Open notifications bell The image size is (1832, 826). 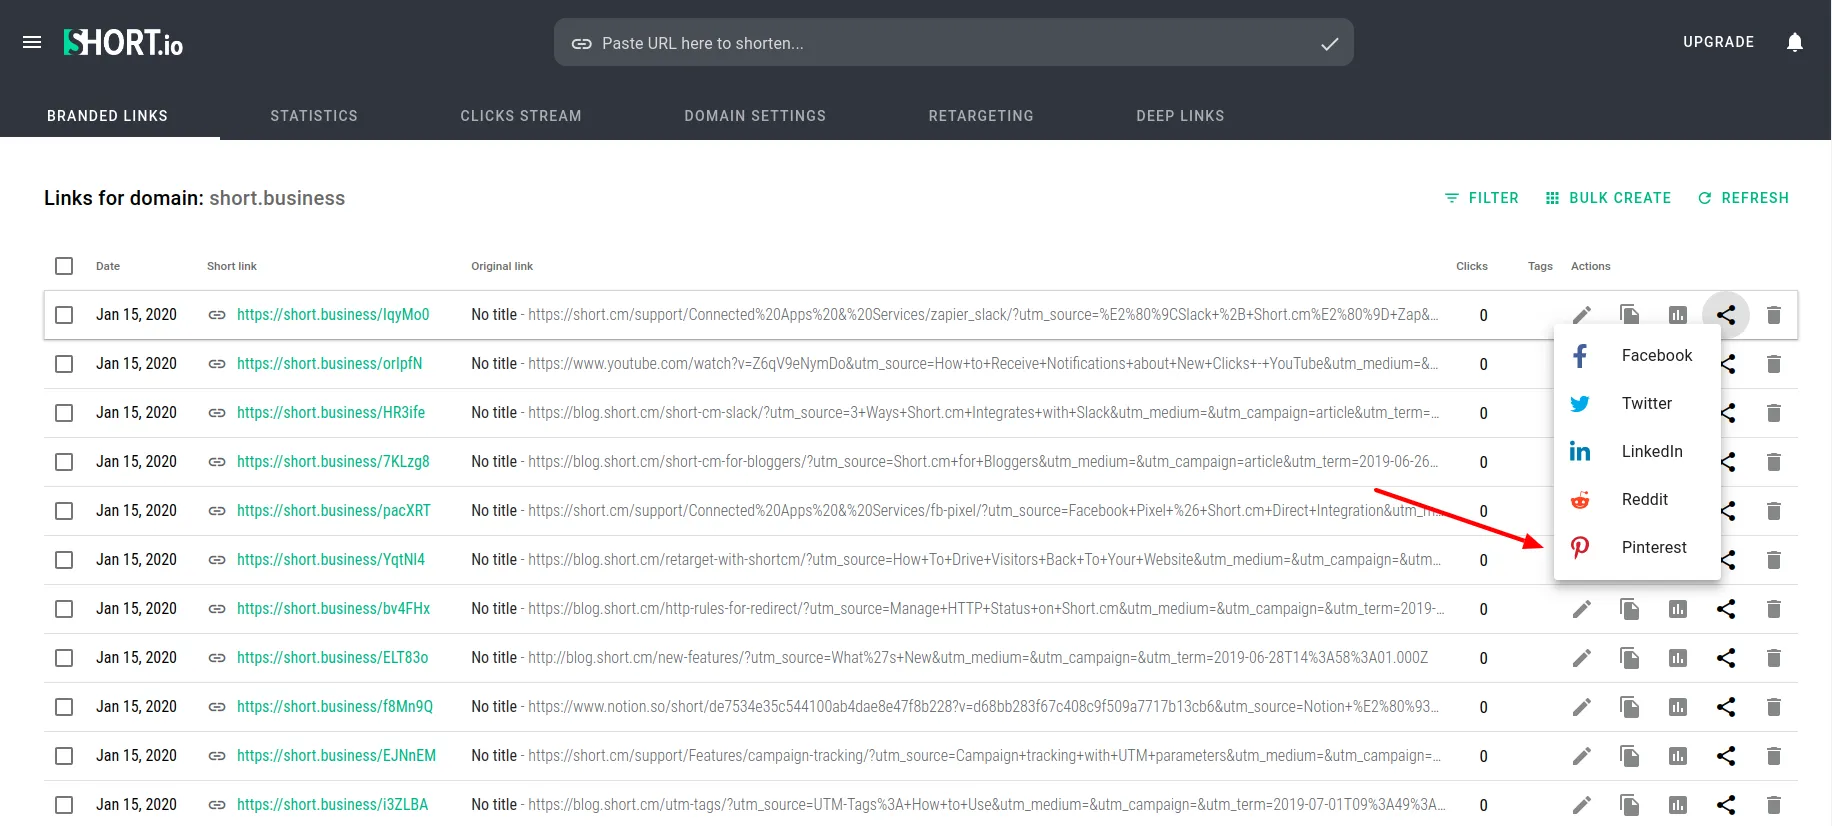pyautogui.click(x=1795, y=42)
